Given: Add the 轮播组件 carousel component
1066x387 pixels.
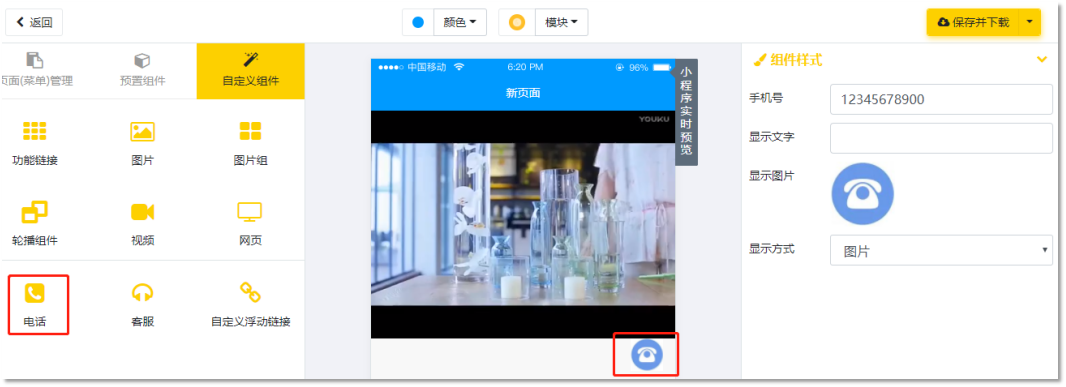Looking at the screenshot, I should pos(35,224).
